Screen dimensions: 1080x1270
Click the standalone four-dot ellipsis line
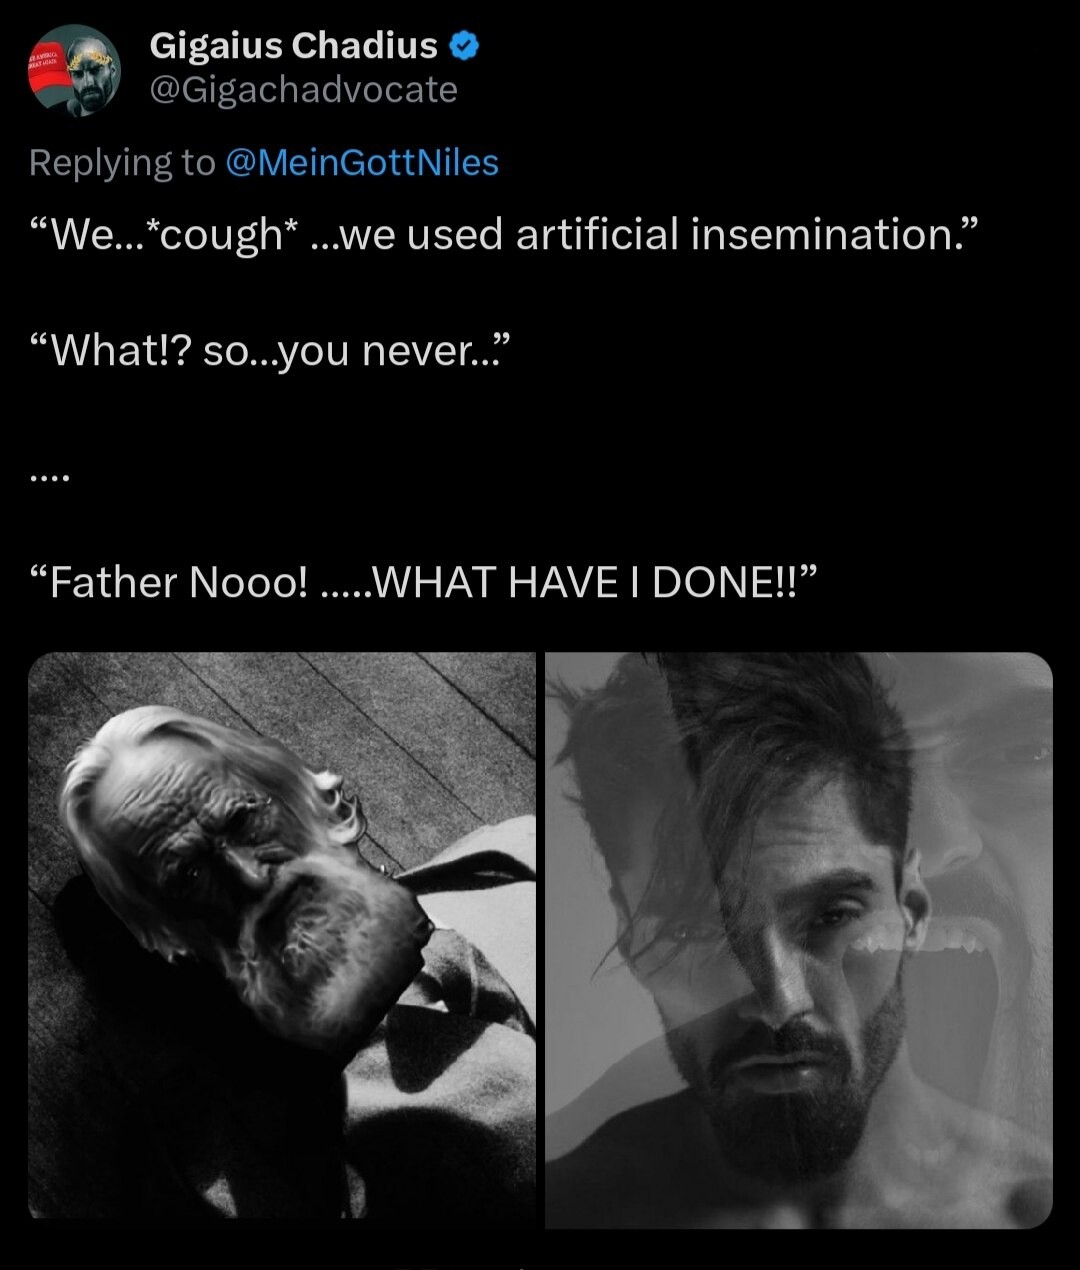coord(49,478)
